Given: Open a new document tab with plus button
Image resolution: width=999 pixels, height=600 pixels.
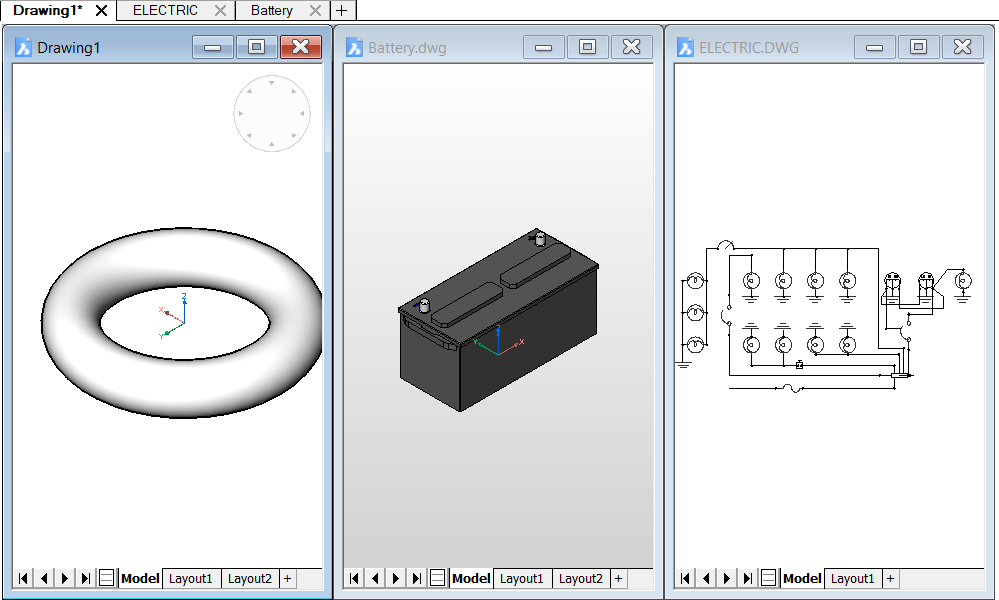Looking at the screenshot, I should pos(342,10).
